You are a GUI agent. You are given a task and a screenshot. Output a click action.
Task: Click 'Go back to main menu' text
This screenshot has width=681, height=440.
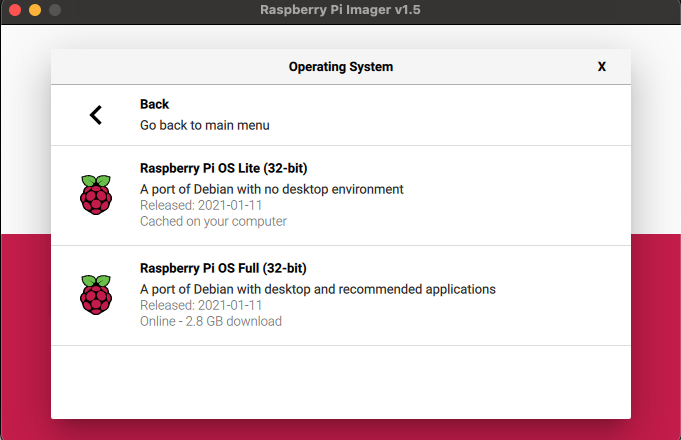pos(205,125)
